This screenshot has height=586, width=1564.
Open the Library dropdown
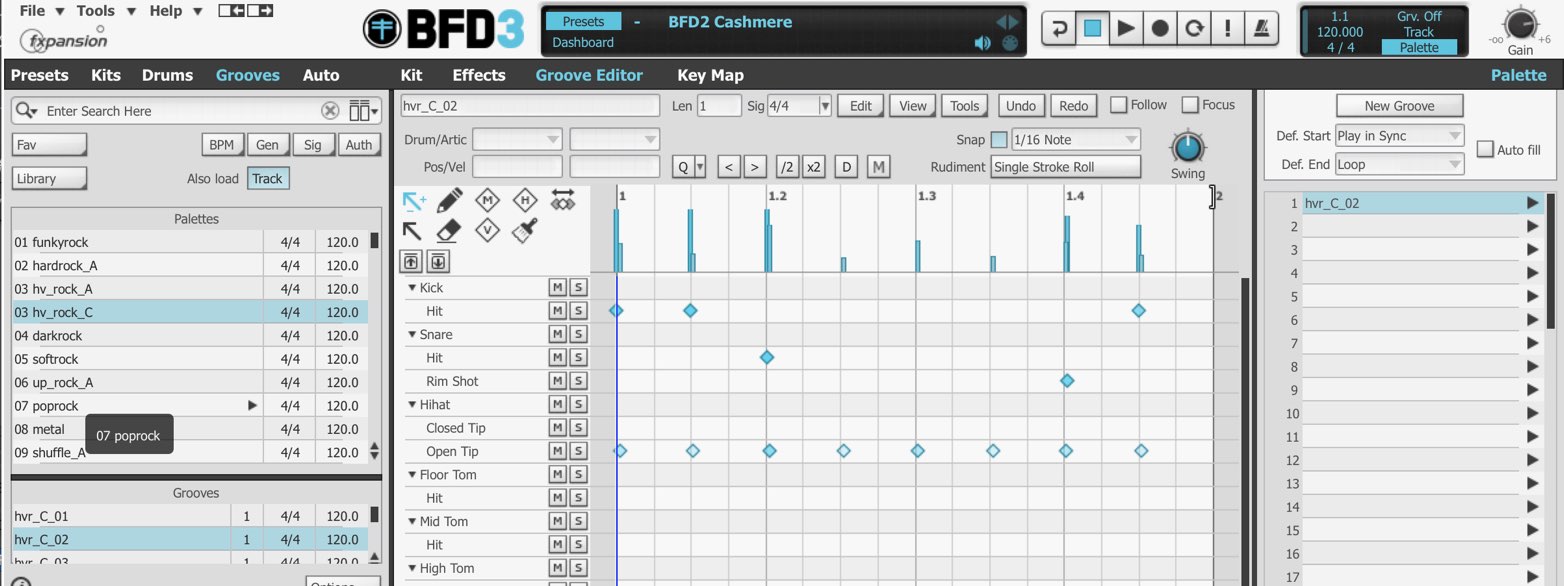[x=50, y=178]
